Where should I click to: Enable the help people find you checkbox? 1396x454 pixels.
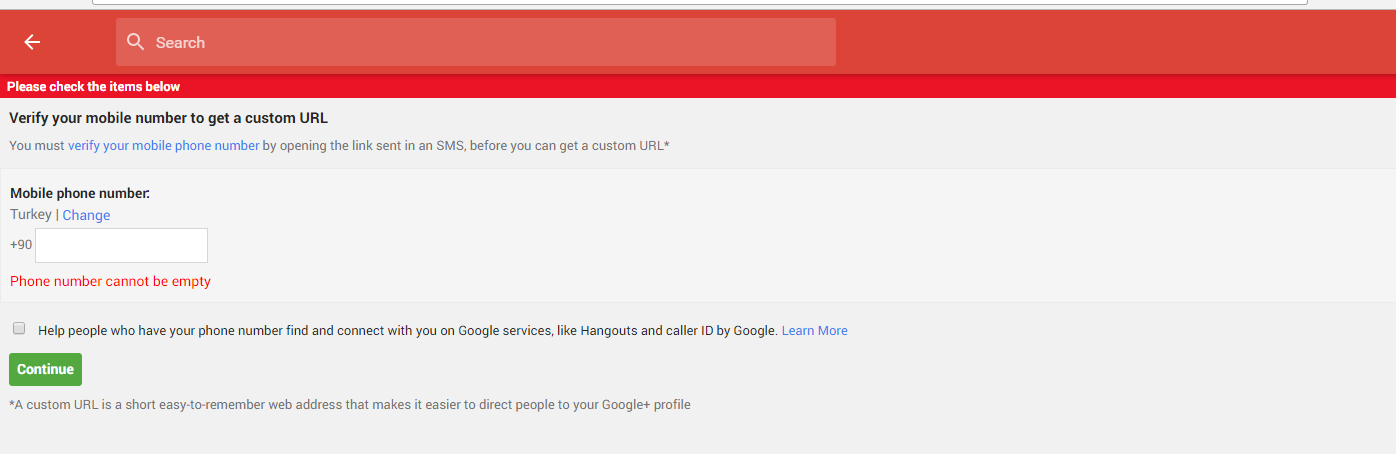pyautogui.click(x=19, y=328)
